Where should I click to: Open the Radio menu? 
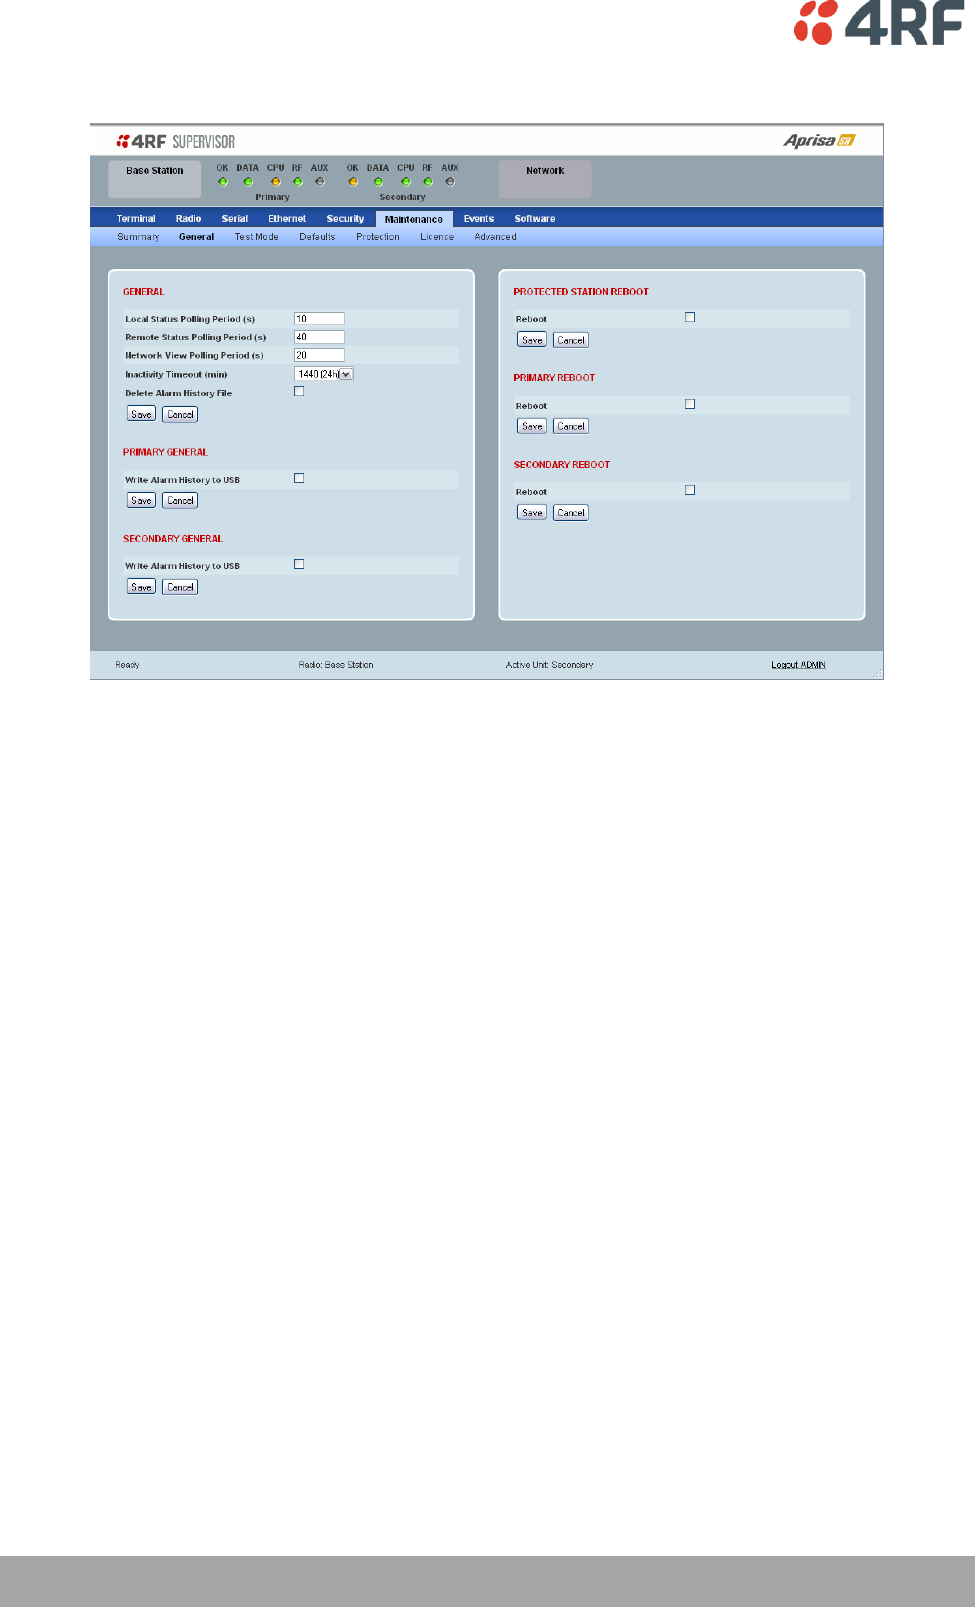189,219
